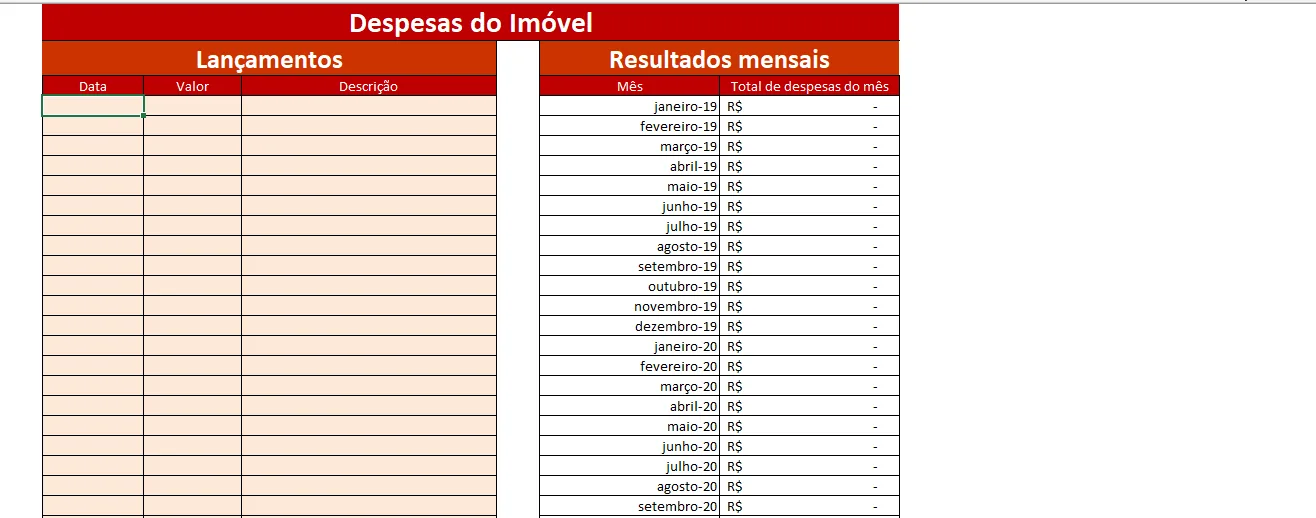Click the total value cell for março-19

coord(809,146)
